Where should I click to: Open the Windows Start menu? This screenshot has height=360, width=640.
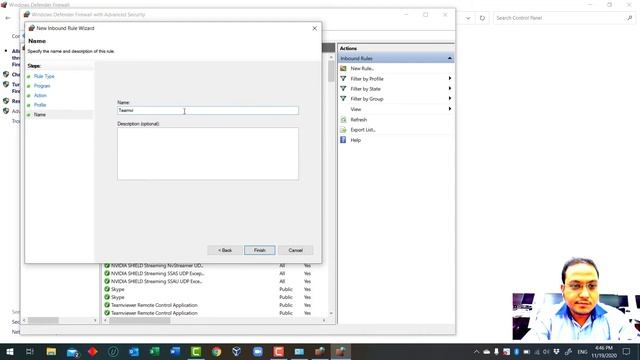(9, 351)
